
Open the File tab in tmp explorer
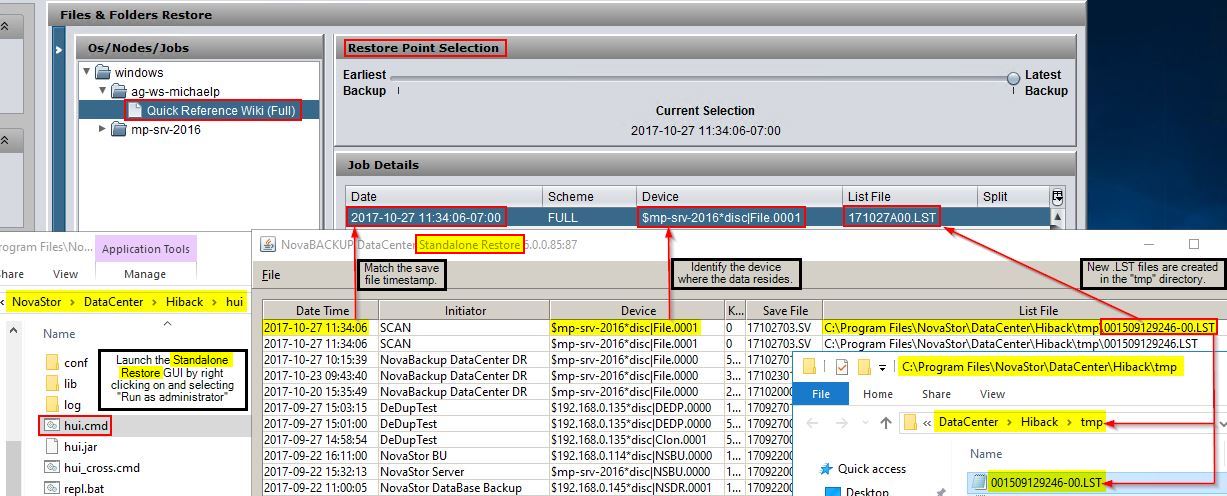point(820,394)
